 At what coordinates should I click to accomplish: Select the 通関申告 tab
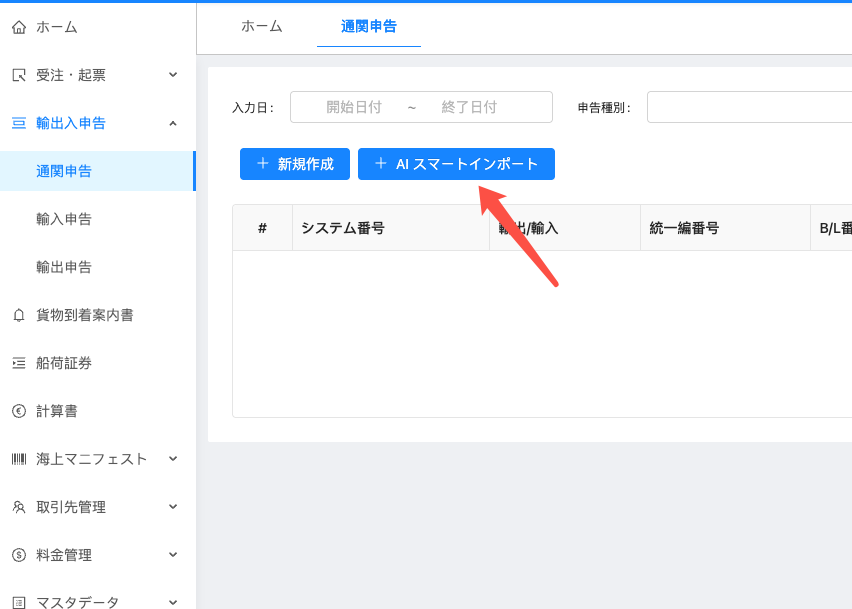[369, 26]
